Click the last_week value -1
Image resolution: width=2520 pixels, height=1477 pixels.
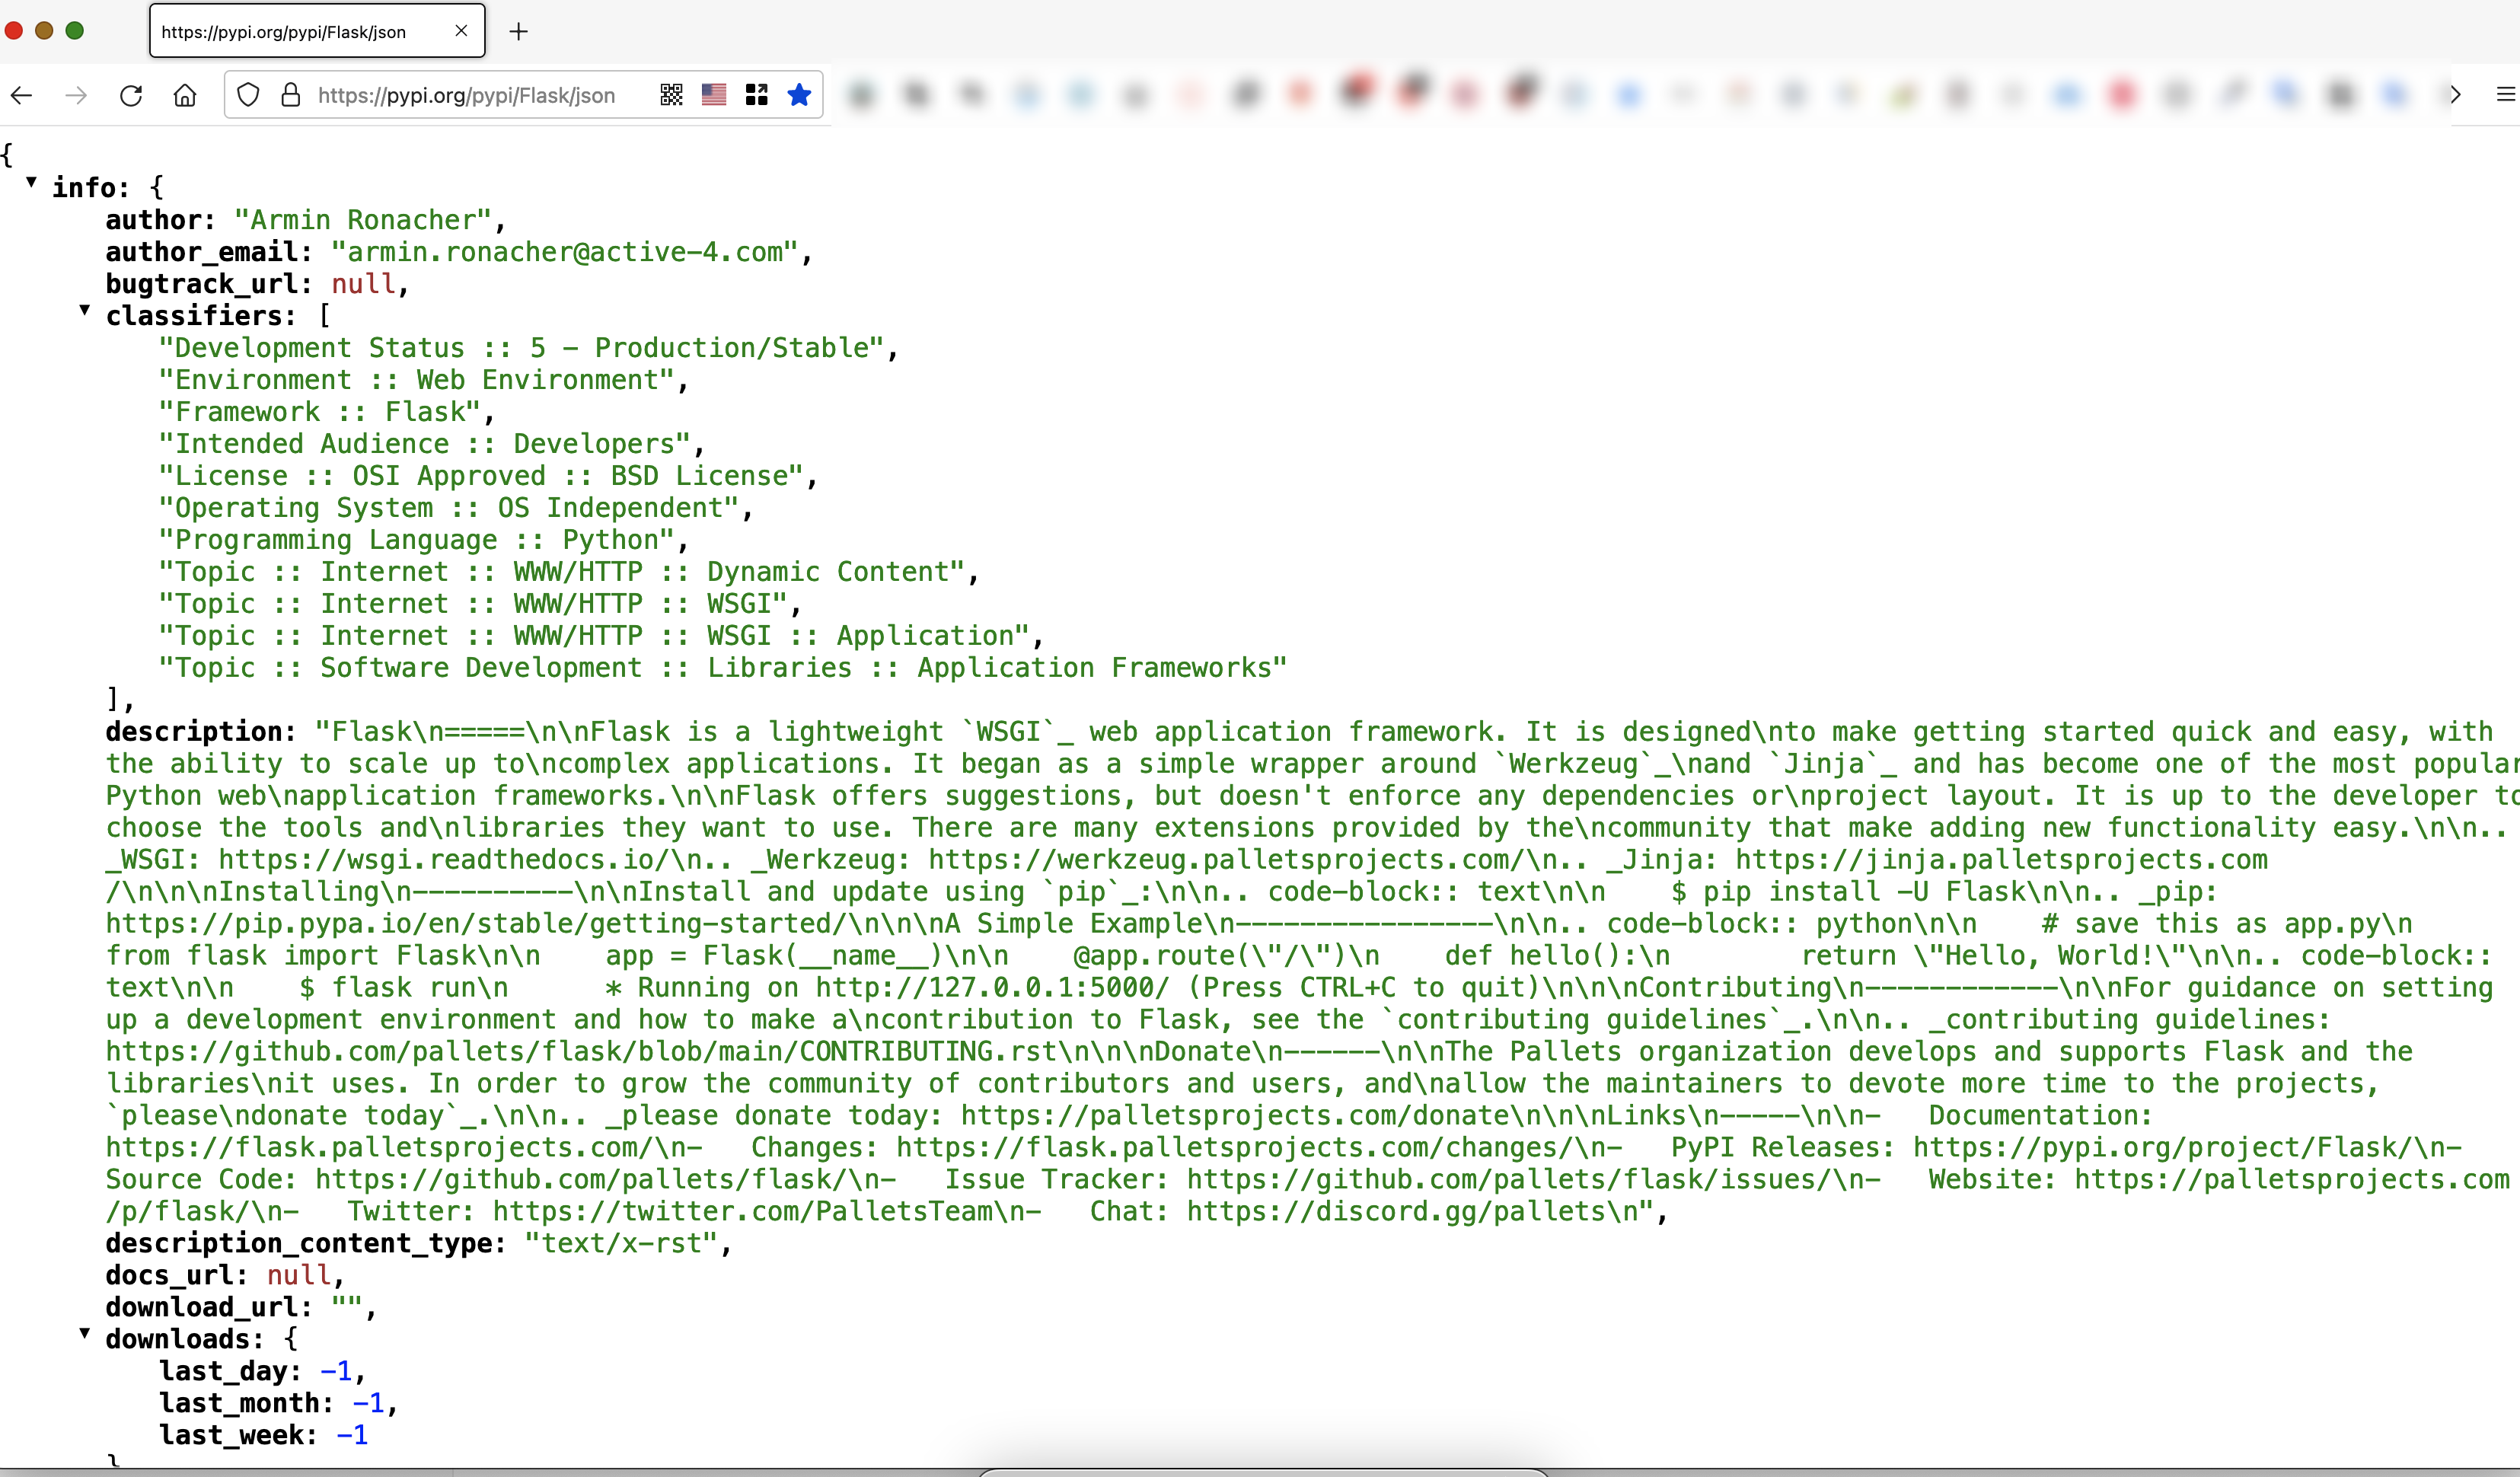point(352,1436)
